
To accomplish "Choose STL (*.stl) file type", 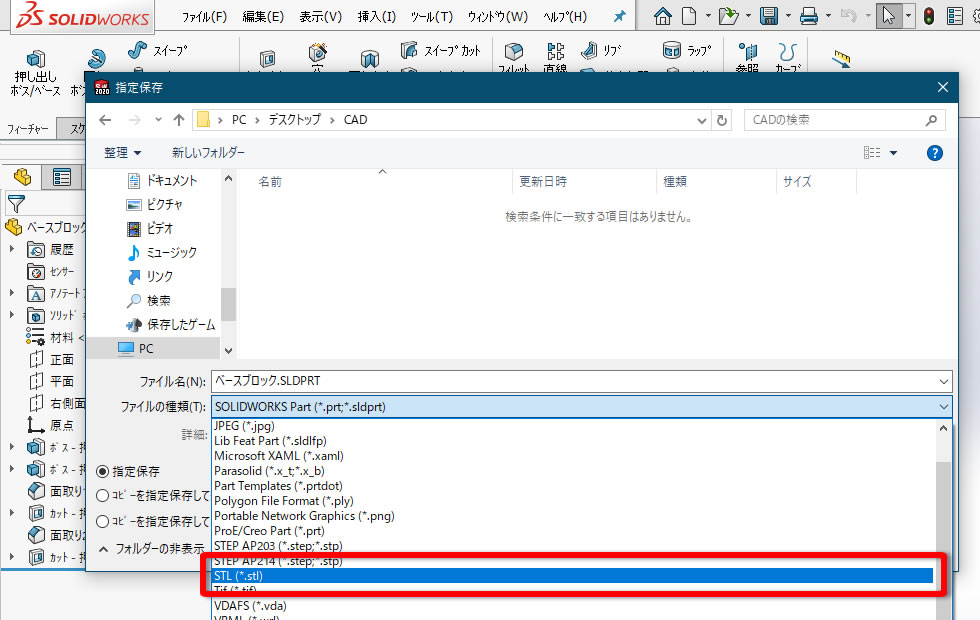I will pos(573,576).
